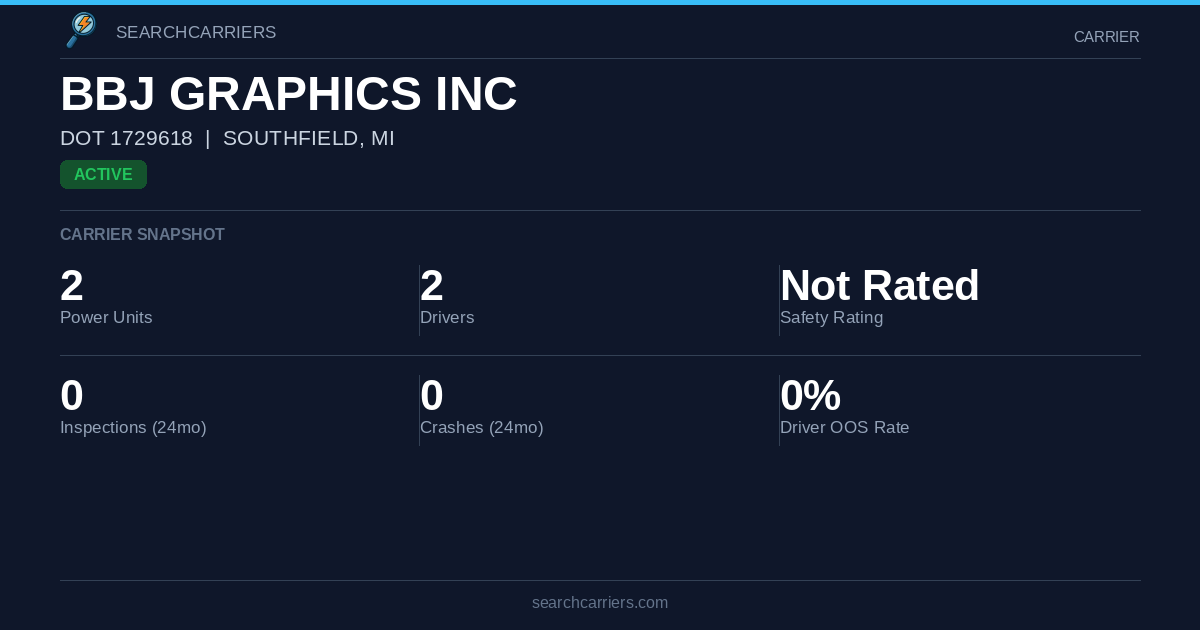
Task: Select the Inspections (24mo) value
Action: coord(72,396)
